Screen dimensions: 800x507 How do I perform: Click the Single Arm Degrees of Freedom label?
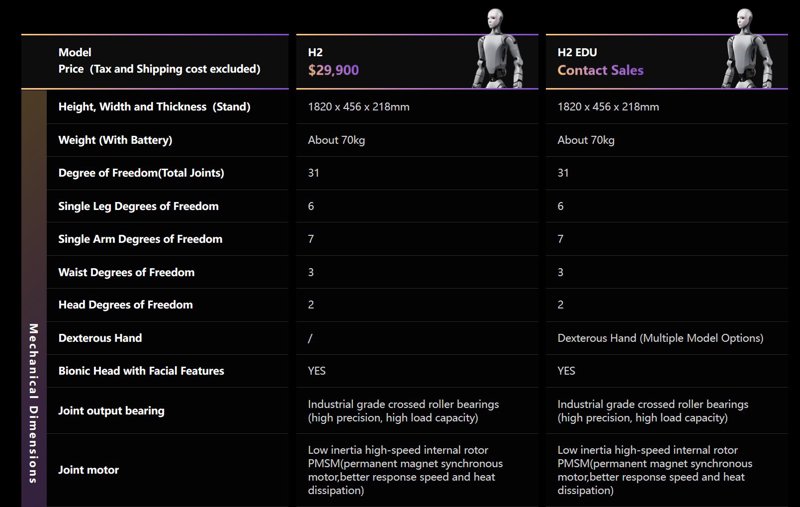140,239
